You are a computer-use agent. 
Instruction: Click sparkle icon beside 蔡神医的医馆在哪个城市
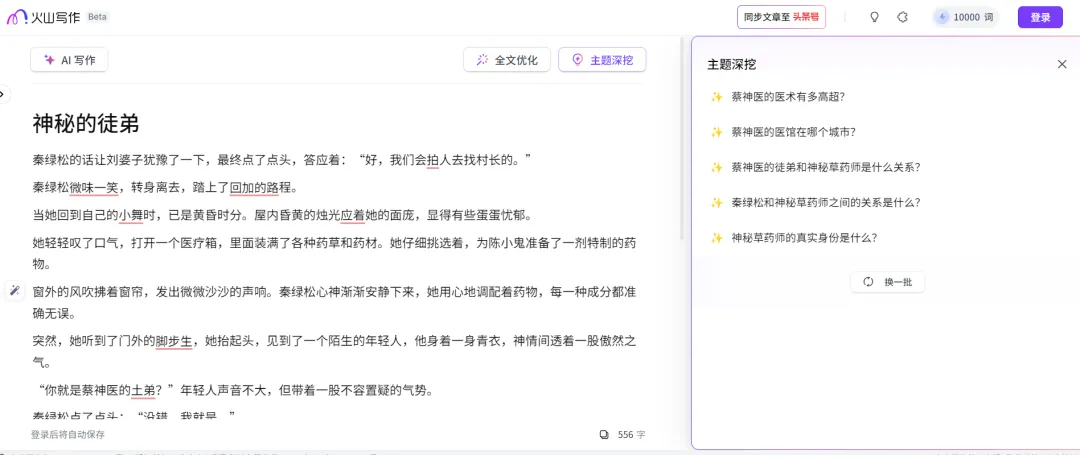[x=716, y=132]
